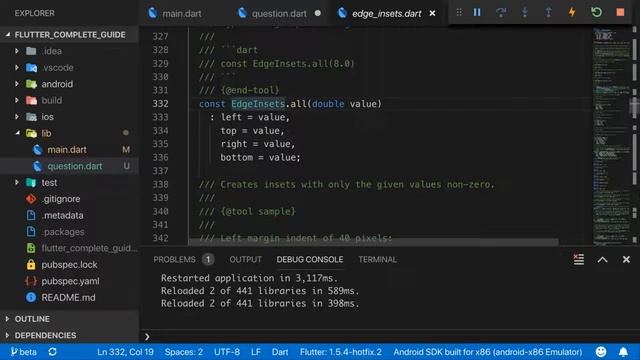Expand the Outline section
Viewport: 640px width, 360px height.
click(x=69, y=319)
